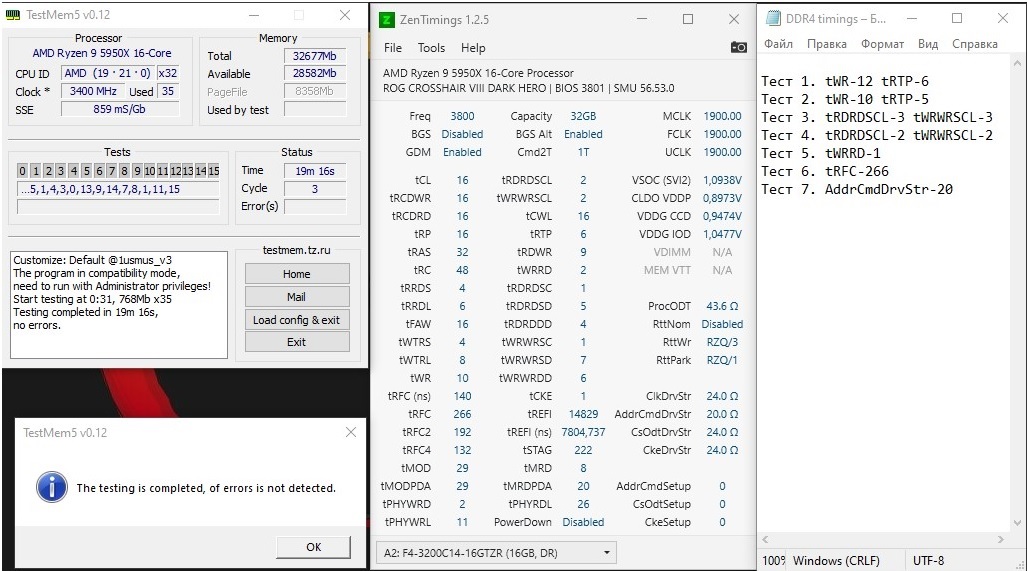Open the Справка menu in Notepad
1027x571 pixels.
[x=975, y=44]
